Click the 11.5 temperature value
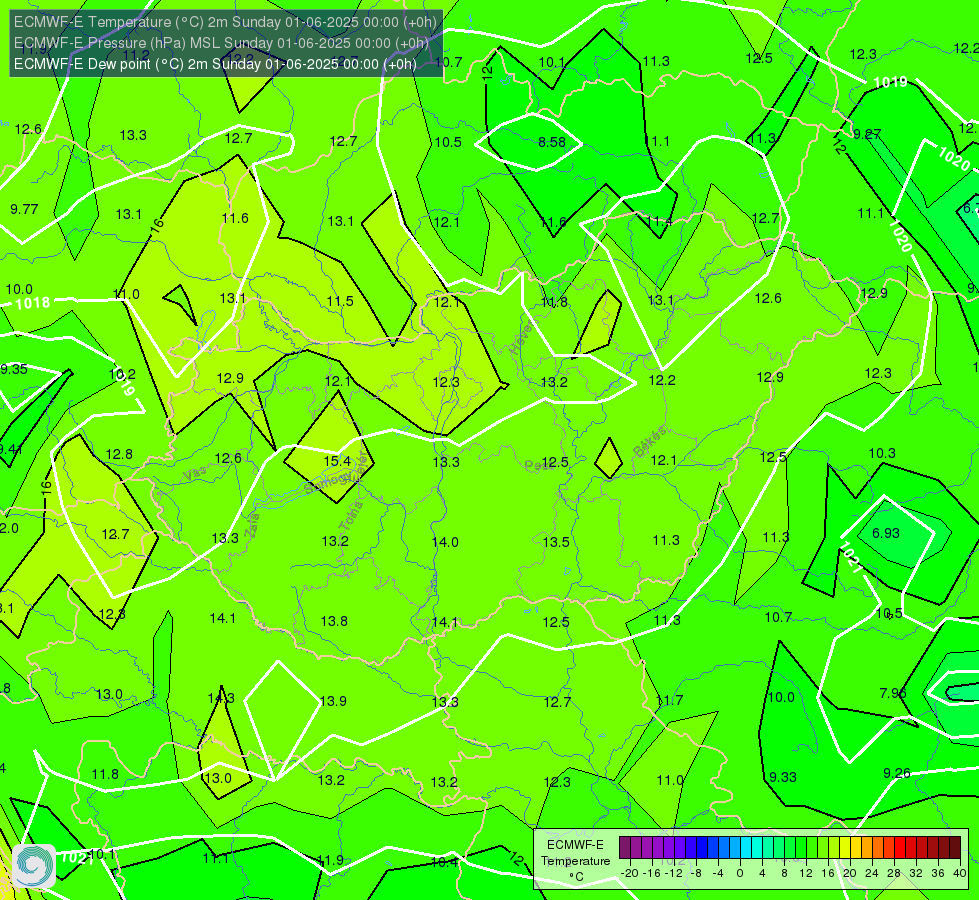This screenshot has height=900, width=979. tap(340, 301)
